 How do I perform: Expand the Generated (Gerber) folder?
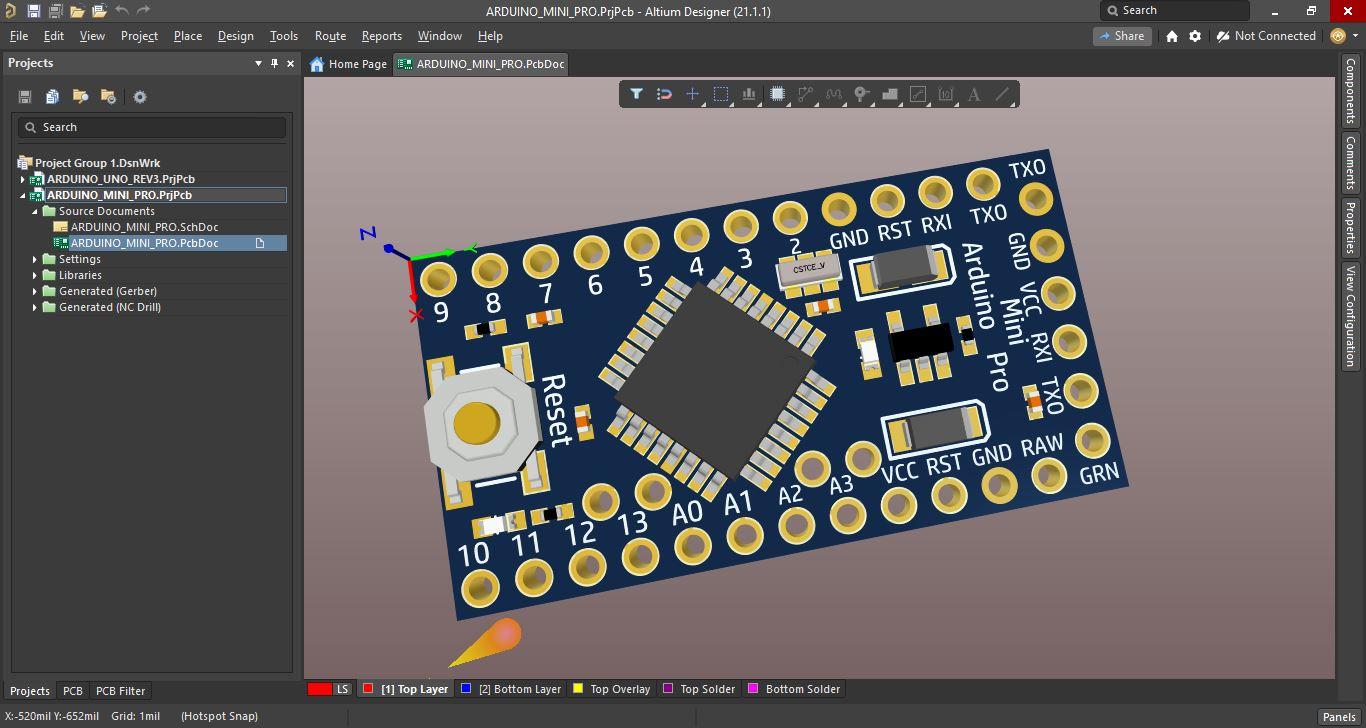click(x=35, y=291)
